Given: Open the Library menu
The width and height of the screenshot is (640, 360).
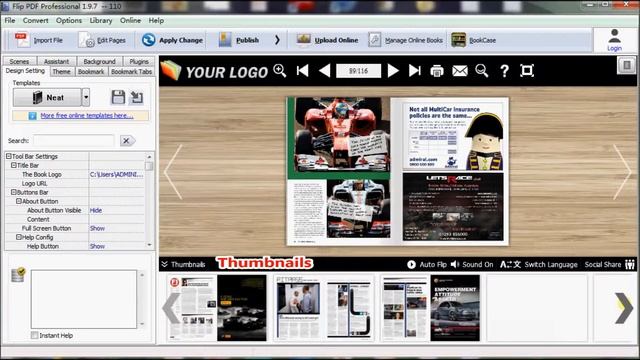Looking at the screenshot, I should [x=101, y=20].
